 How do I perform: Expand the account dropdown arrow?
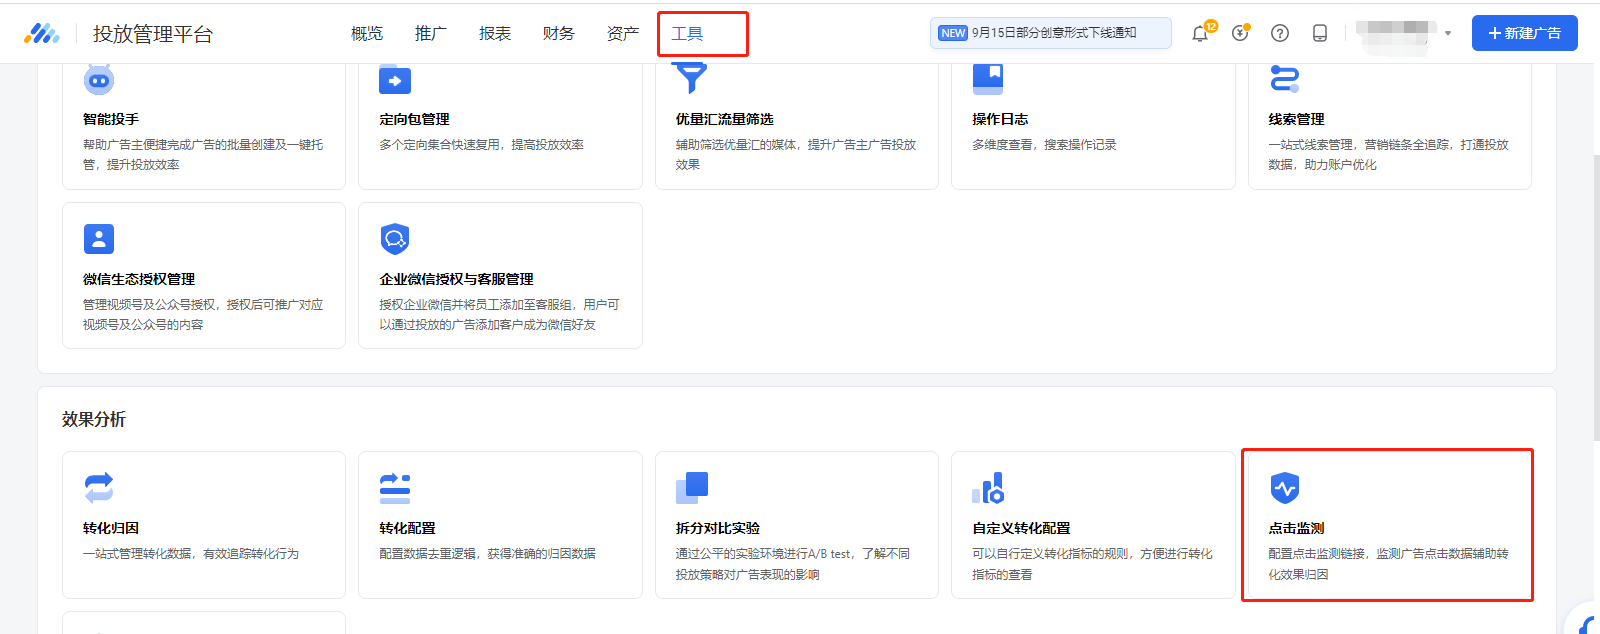point(1448,33)
